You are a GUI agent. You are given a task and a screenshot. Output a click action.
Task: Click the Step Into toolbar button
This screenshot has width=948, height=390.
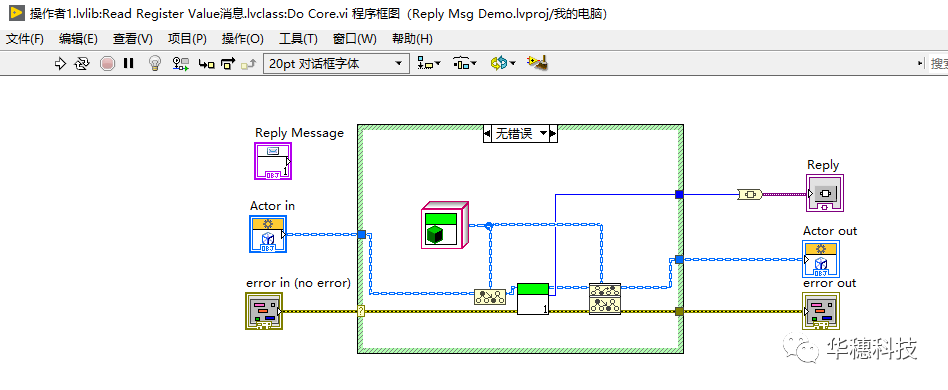[x=207, y=63]
